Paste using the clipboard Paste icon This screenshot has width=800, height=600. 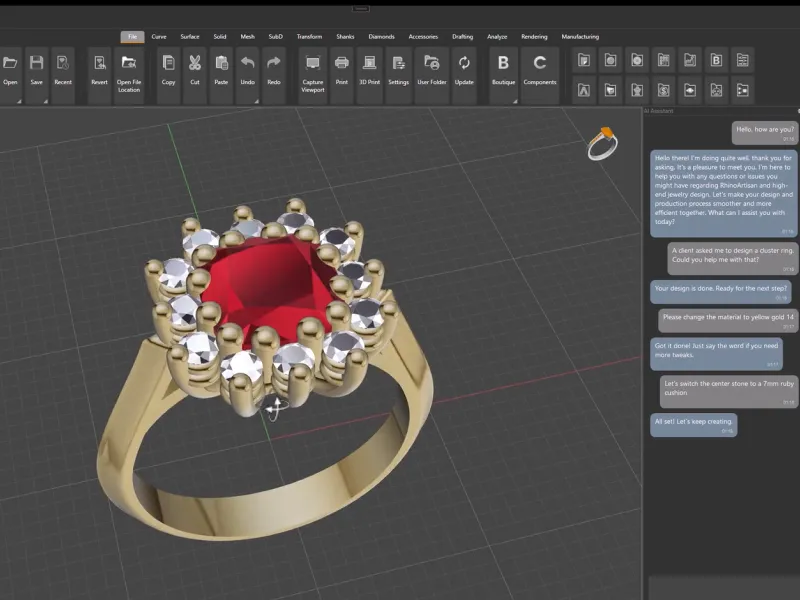(221, 63)
